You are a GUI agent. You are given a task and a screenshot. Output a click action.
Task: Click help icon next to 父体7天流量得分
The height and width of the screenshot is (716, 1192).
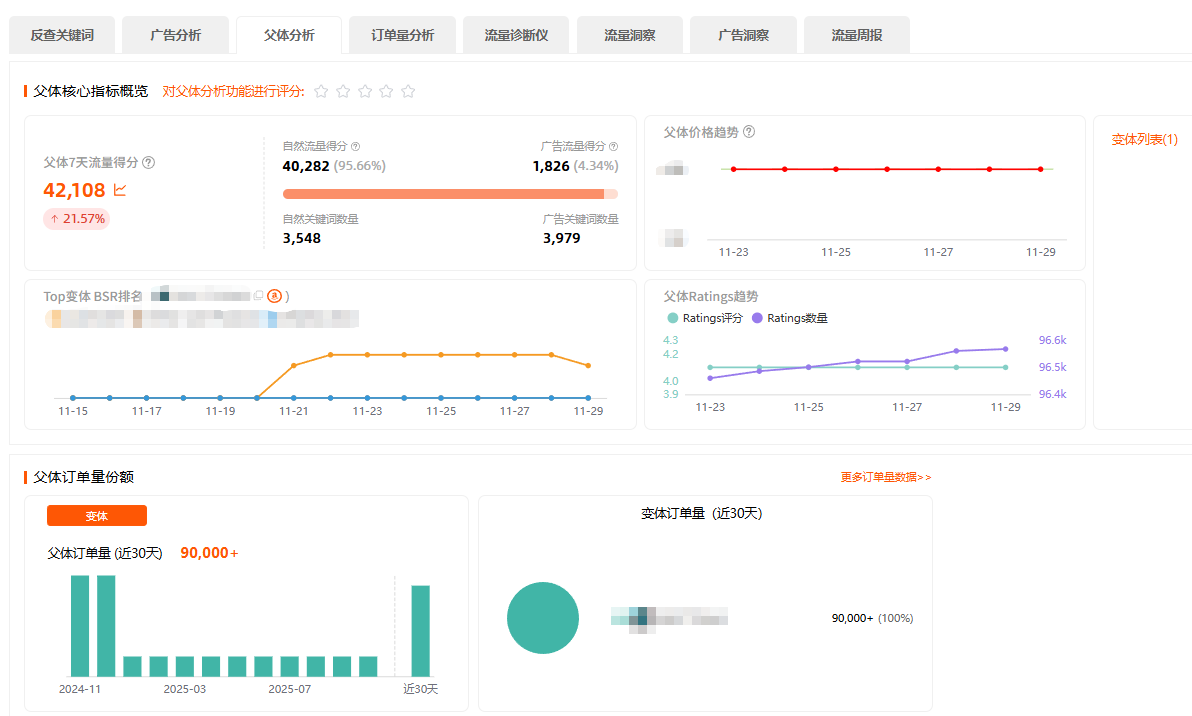pyautogui.click(x=149, y=162)
